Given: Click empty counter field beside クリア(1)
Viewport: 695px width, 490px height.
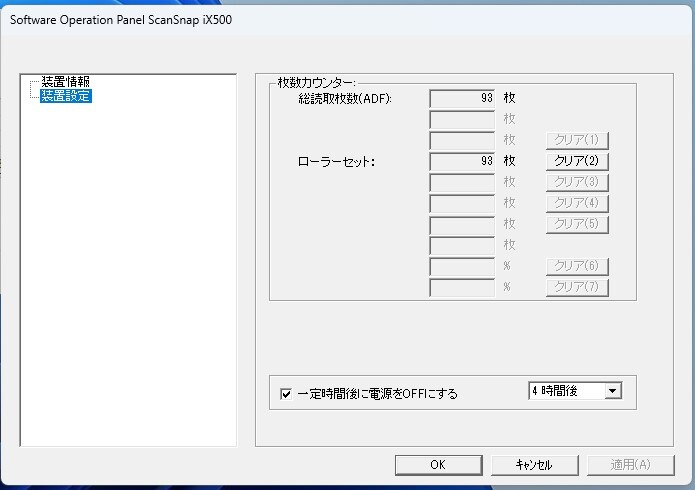Looking at the screenshot, I should [462, 140].
